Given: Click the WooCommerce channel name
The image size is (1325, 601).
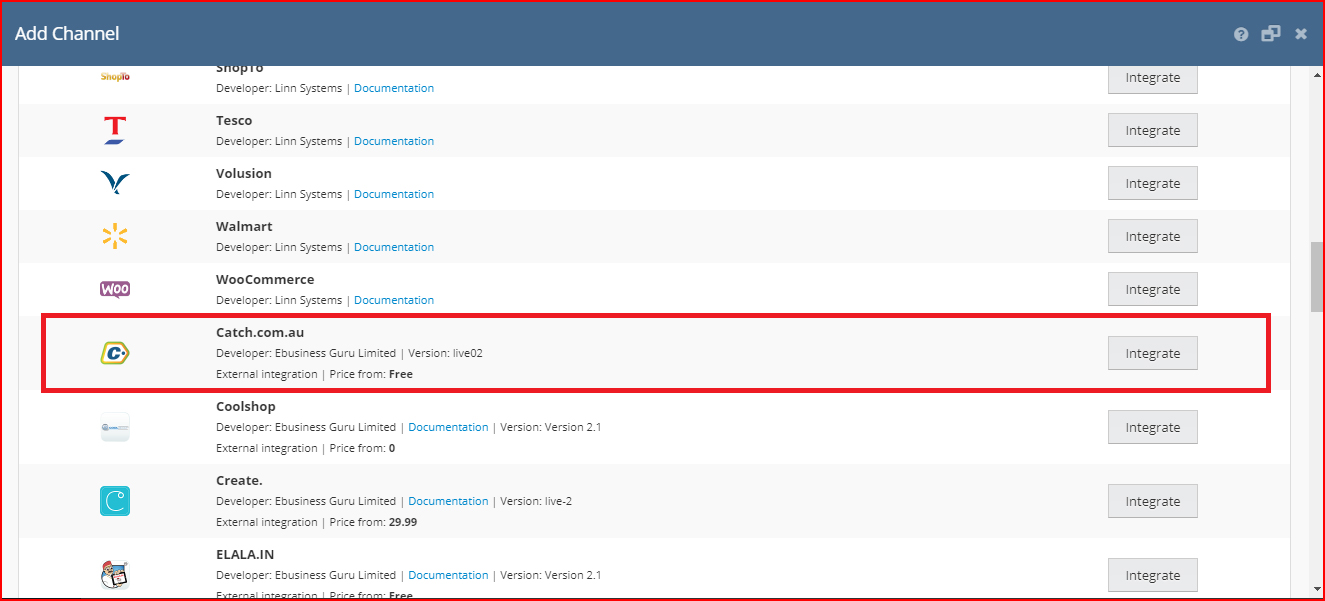Looking at the screenshot, I should (x=265, y=280).
